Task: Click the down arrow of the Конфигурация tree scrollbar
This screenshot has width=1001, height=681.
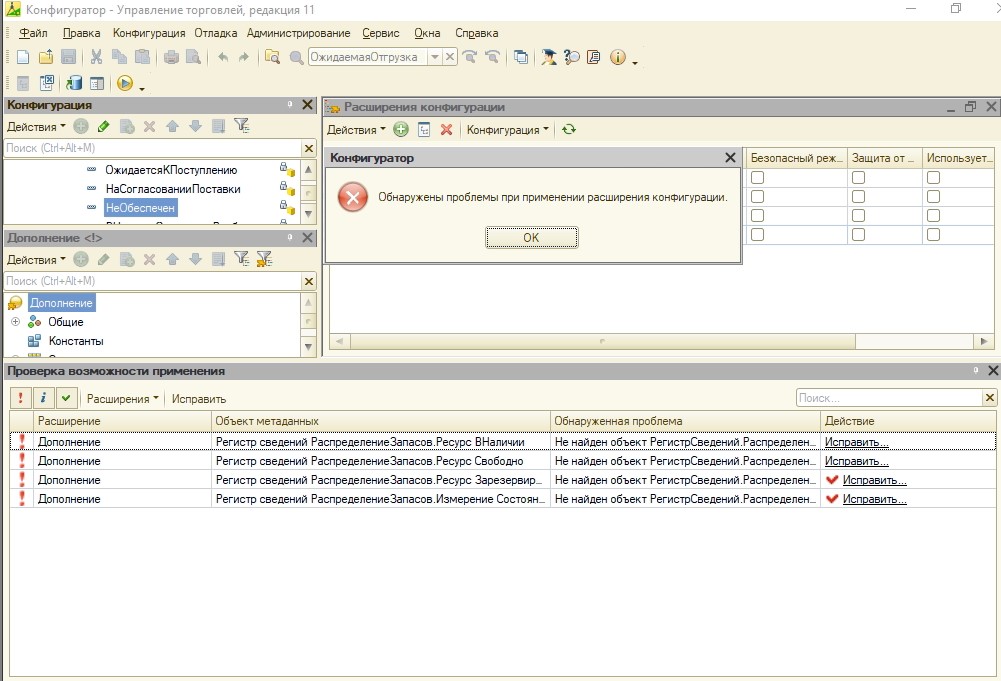Action: coord(308,214)
